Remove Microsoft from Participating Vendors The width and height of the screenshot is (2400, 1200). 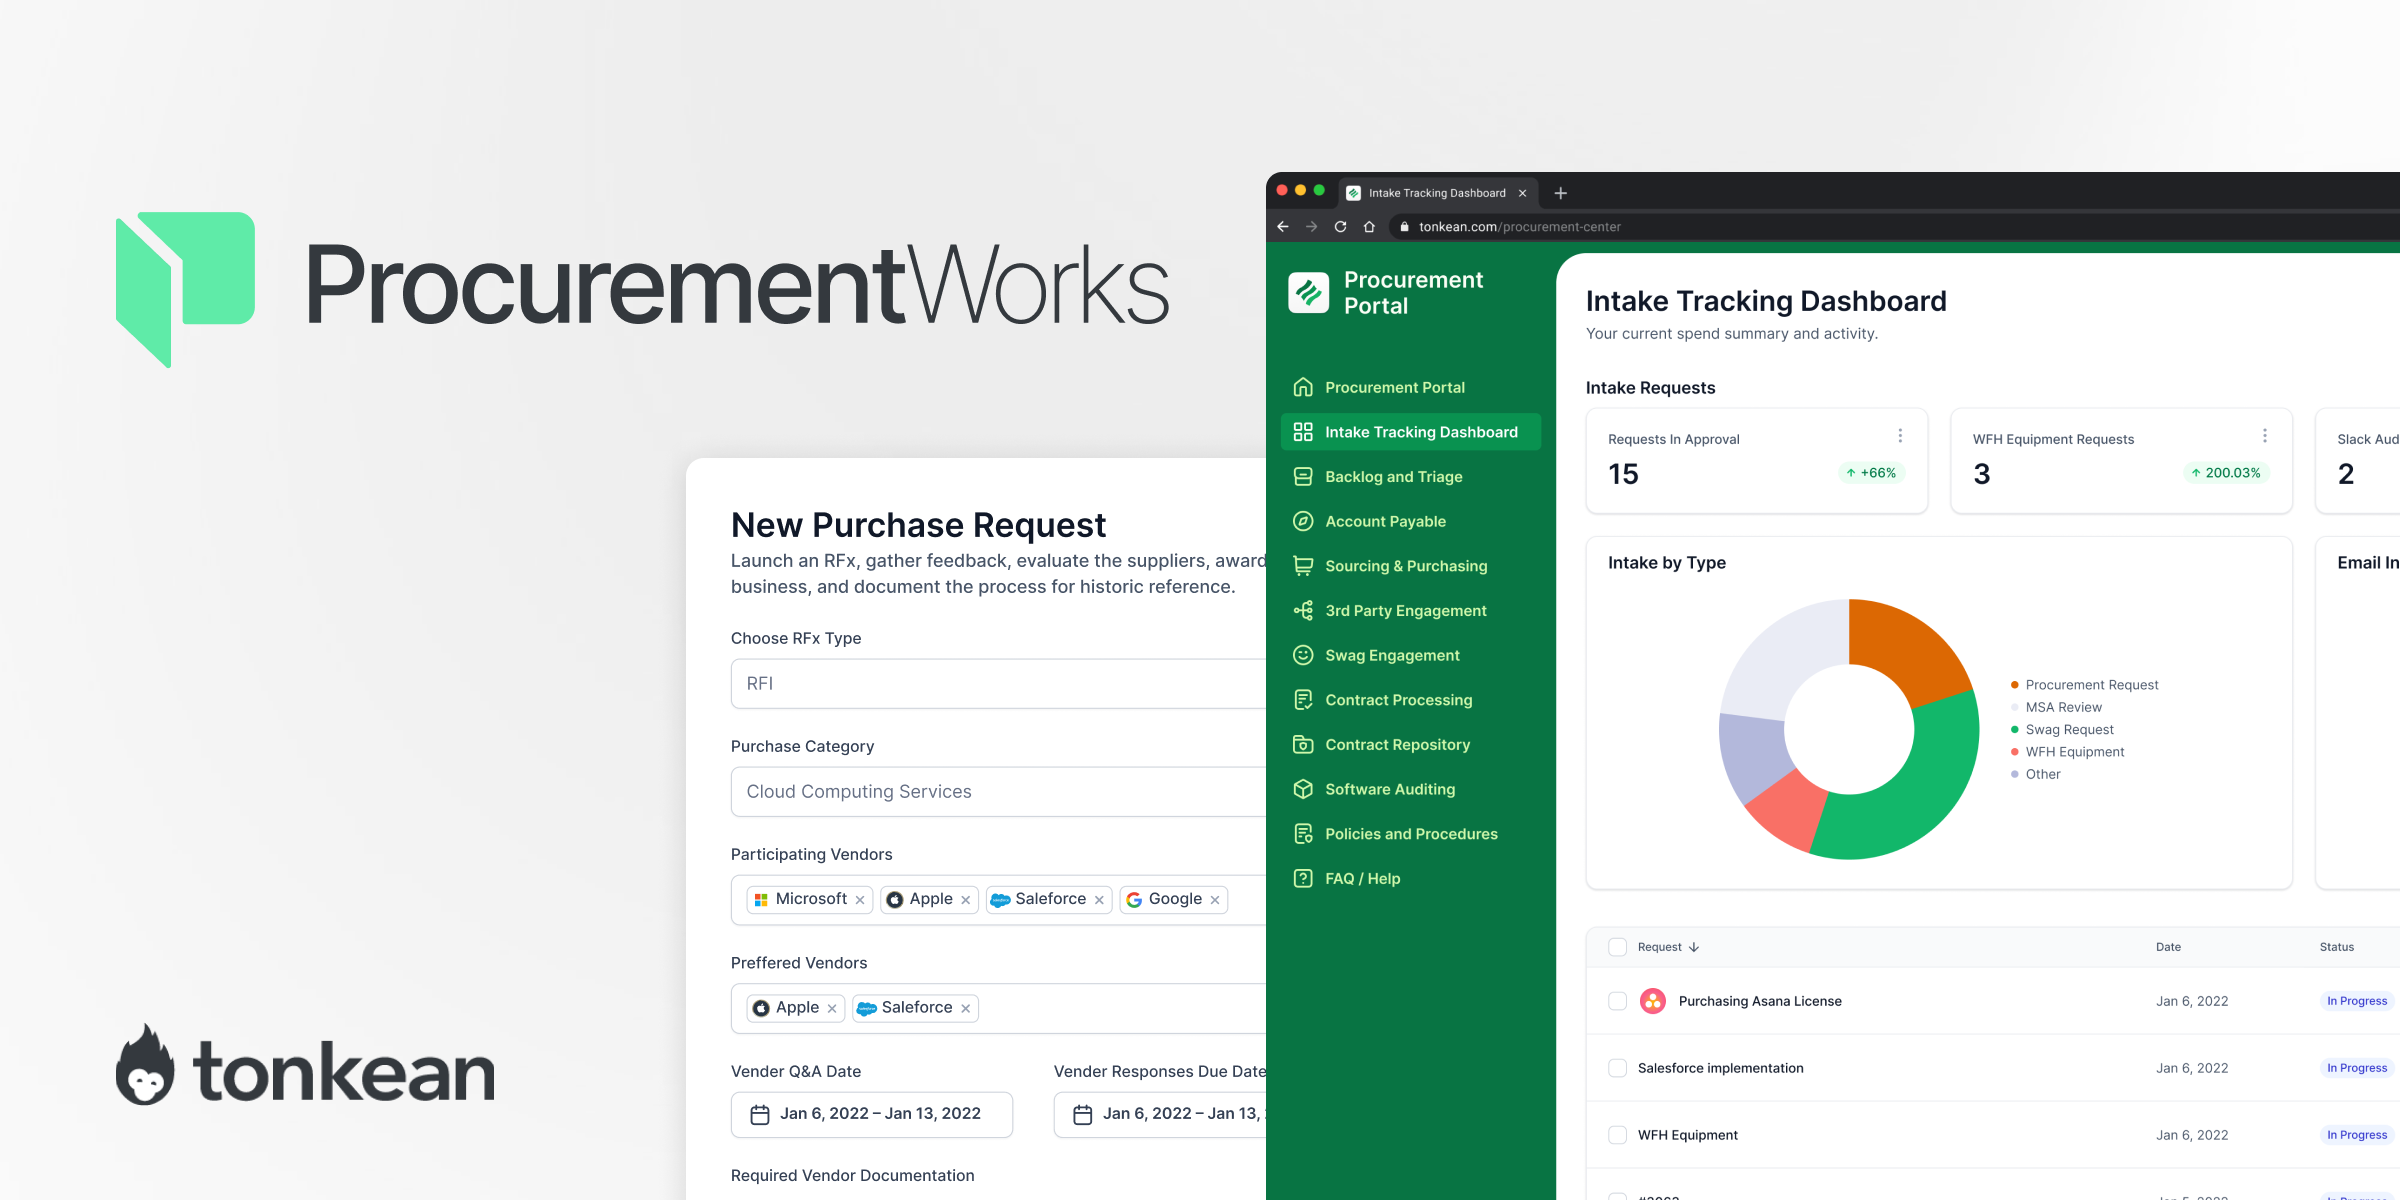coord(860,900)
